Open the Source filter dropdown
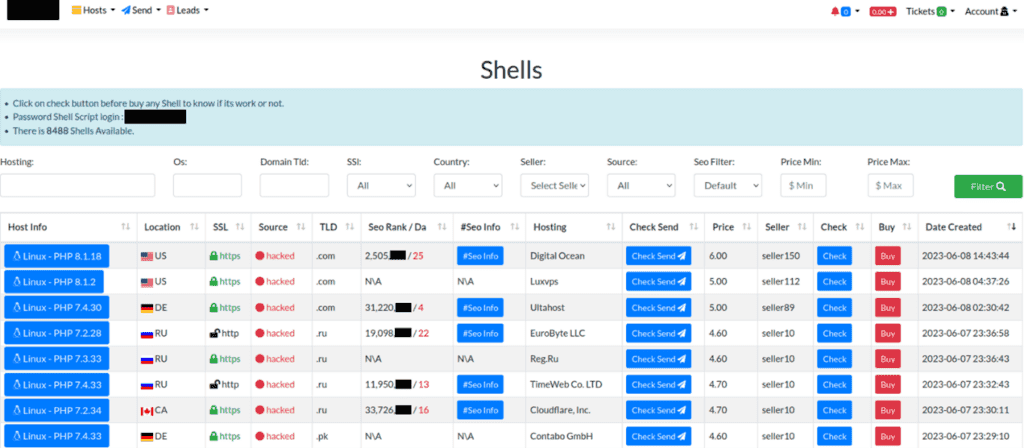The image size is (1024, 448). (x=641, y=185)
